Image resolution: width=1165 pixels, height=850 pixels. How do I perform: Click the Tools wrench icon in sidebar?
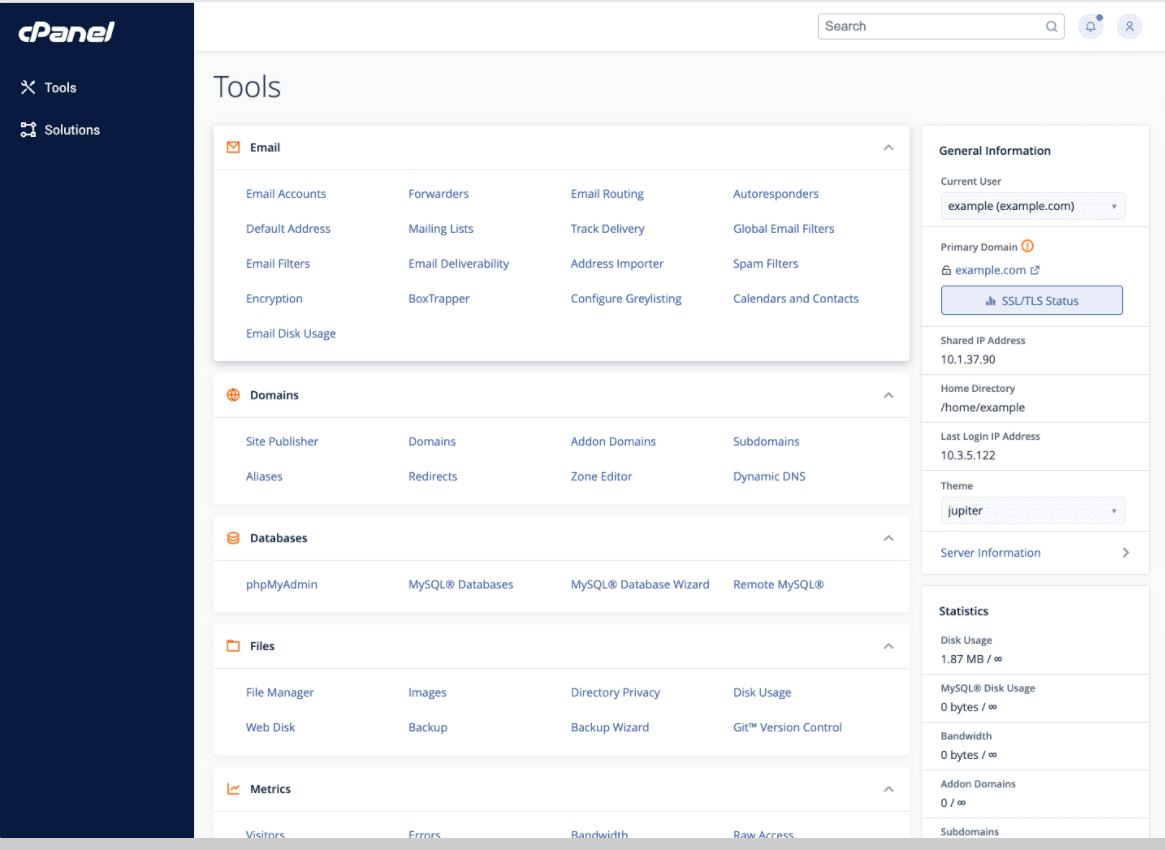pyautogui.click(x=28, y=88)
